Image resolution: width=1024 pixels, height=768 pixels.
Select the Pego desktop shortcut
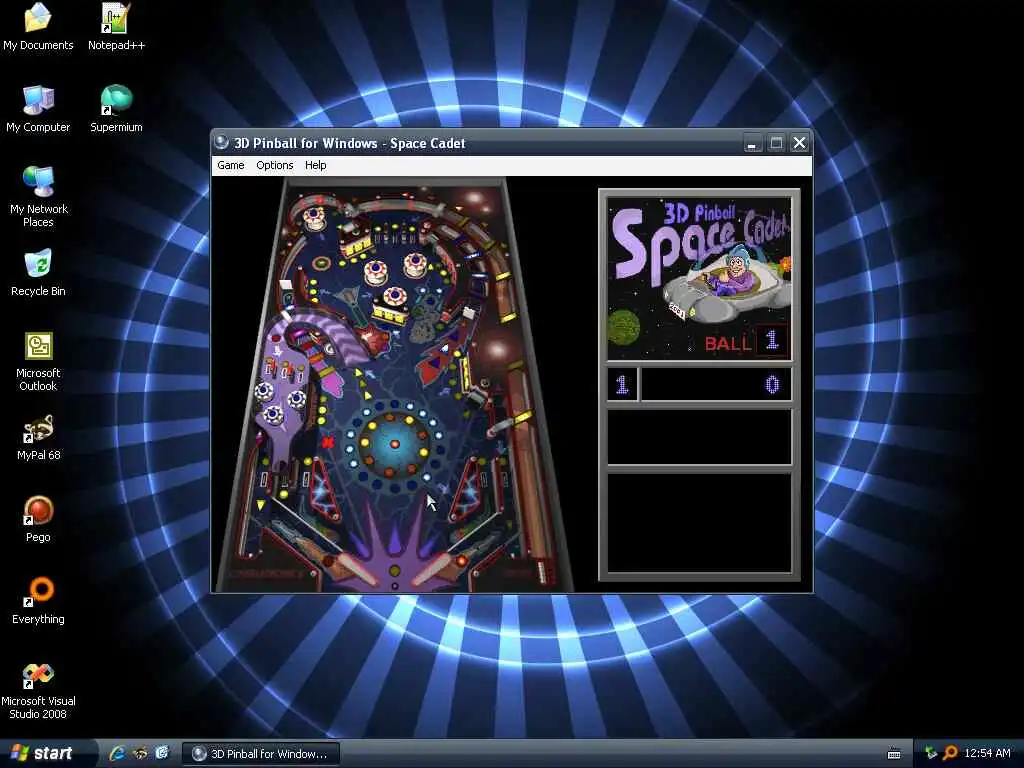38,519
